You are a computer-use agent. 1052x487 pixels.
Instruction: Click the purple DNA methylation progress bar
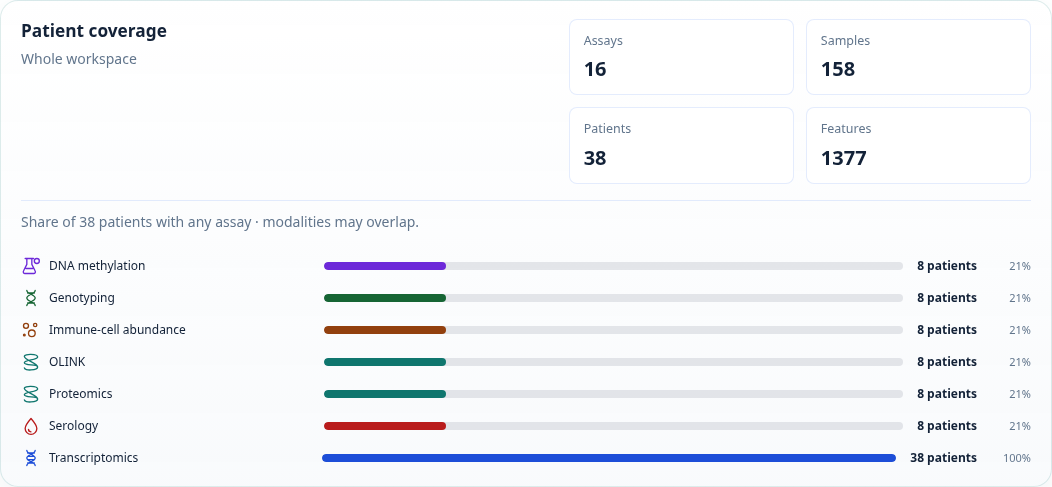click(385, 266)
